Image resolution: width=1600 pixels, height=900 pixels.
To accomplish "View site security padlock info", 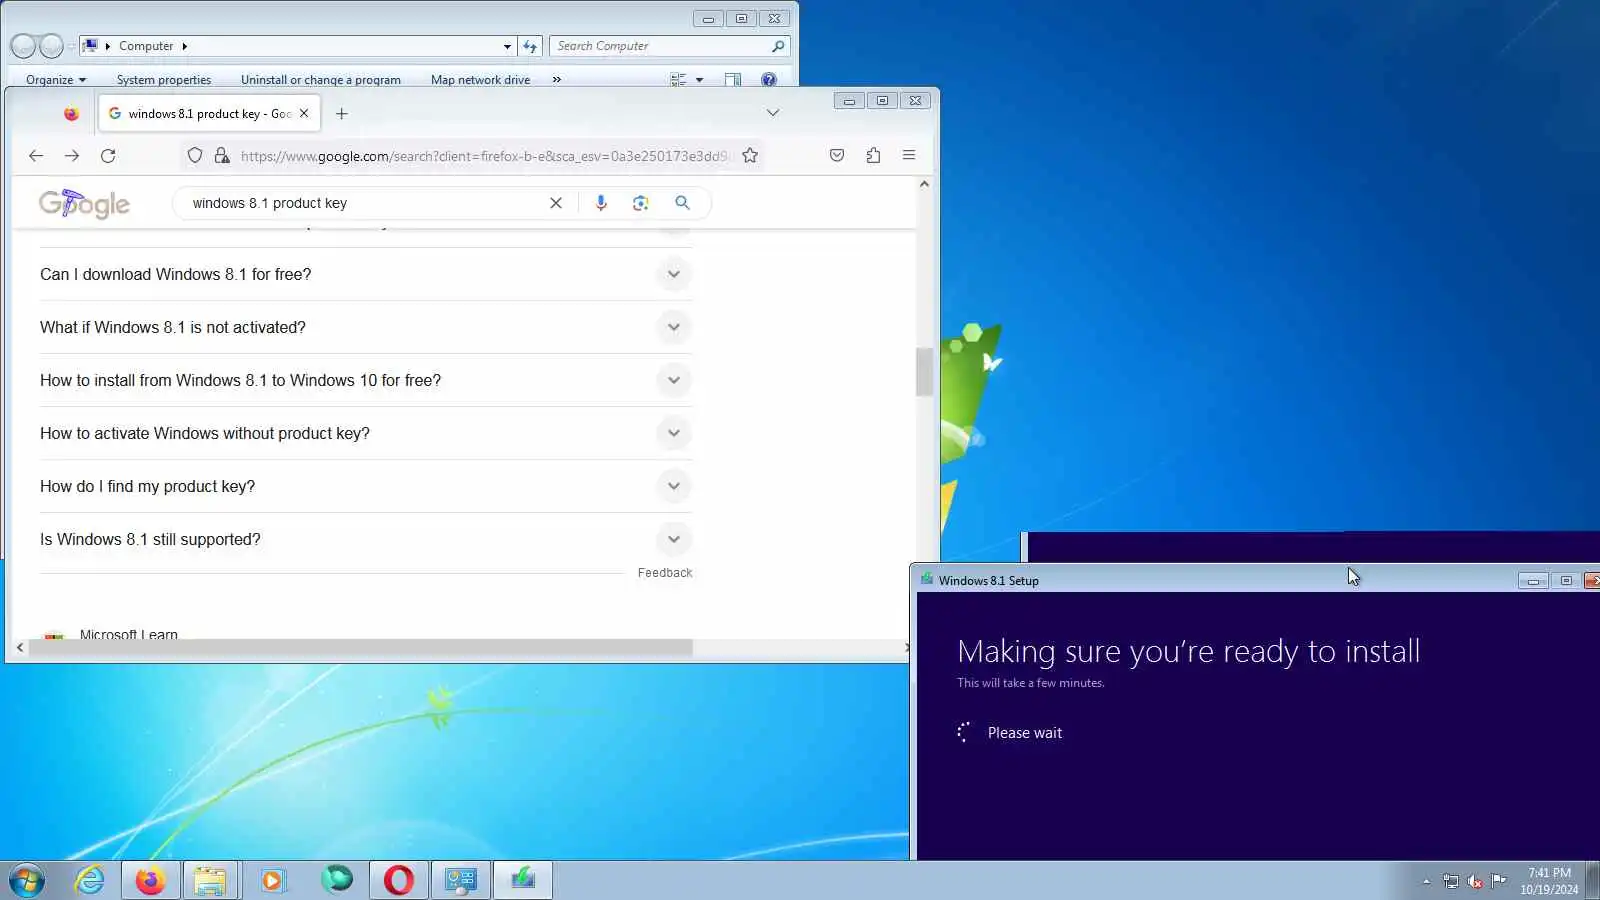I will (x=222, y=155).
